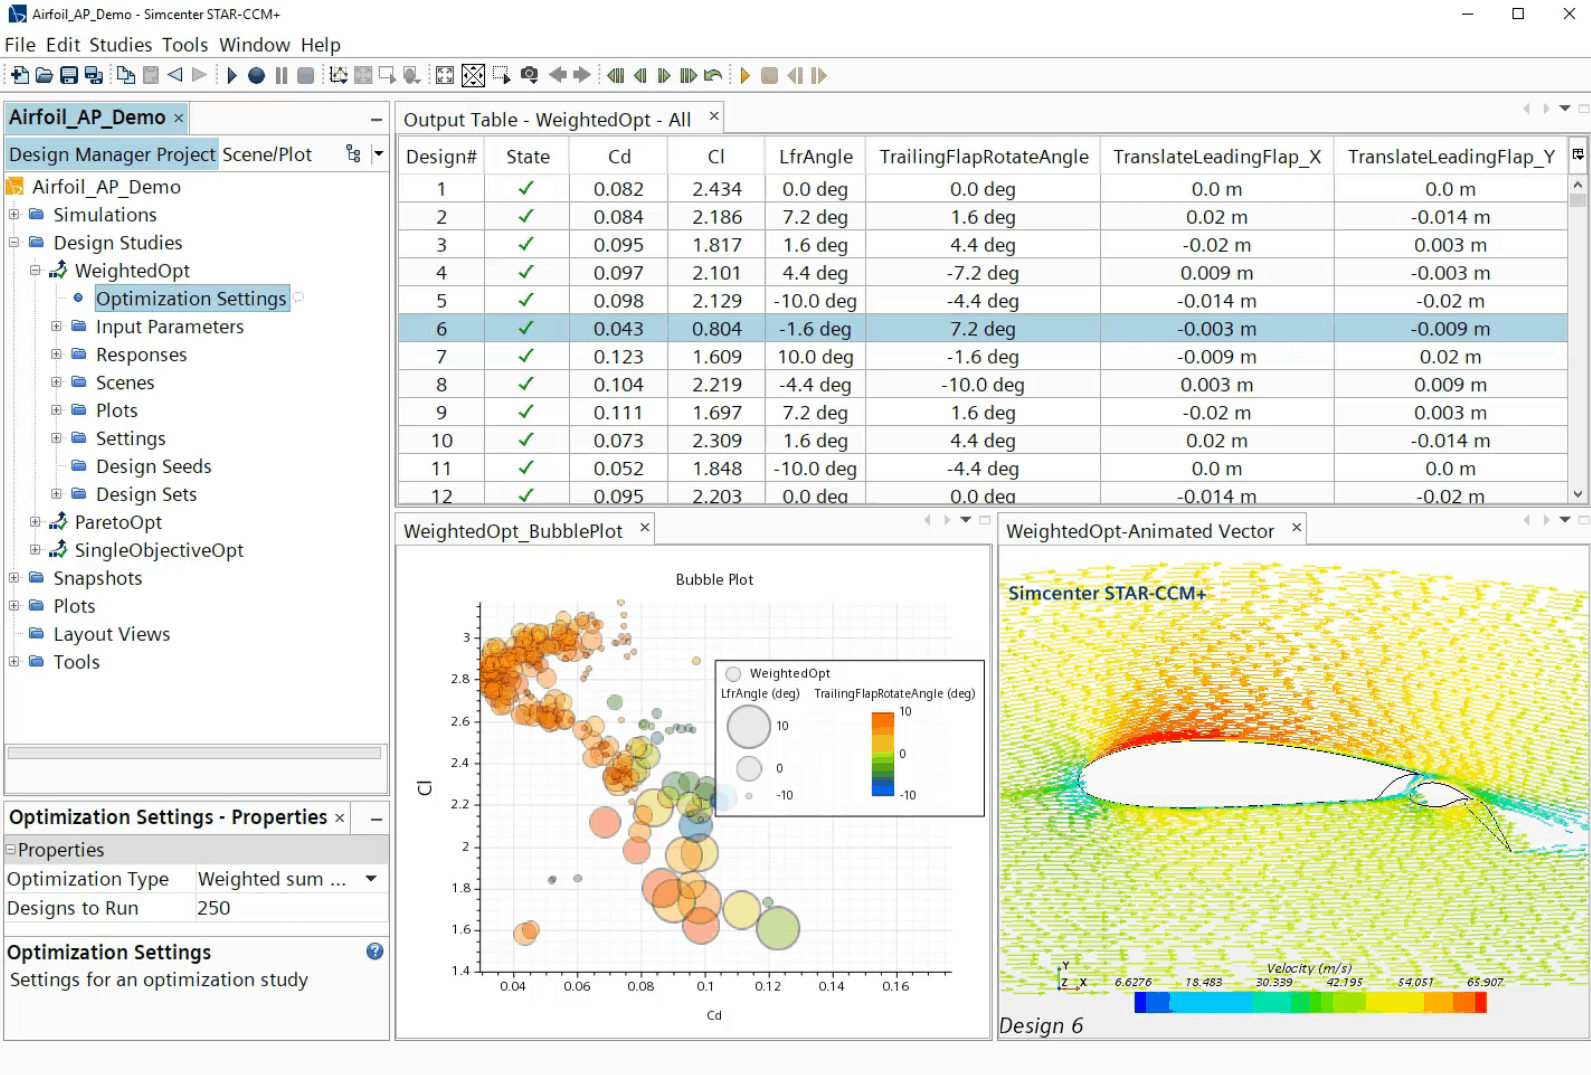Image resolution: width=1591 pixels, height=1075 pixels.
Task: Select the Design Seeds tree item
Action: (153, 466)
